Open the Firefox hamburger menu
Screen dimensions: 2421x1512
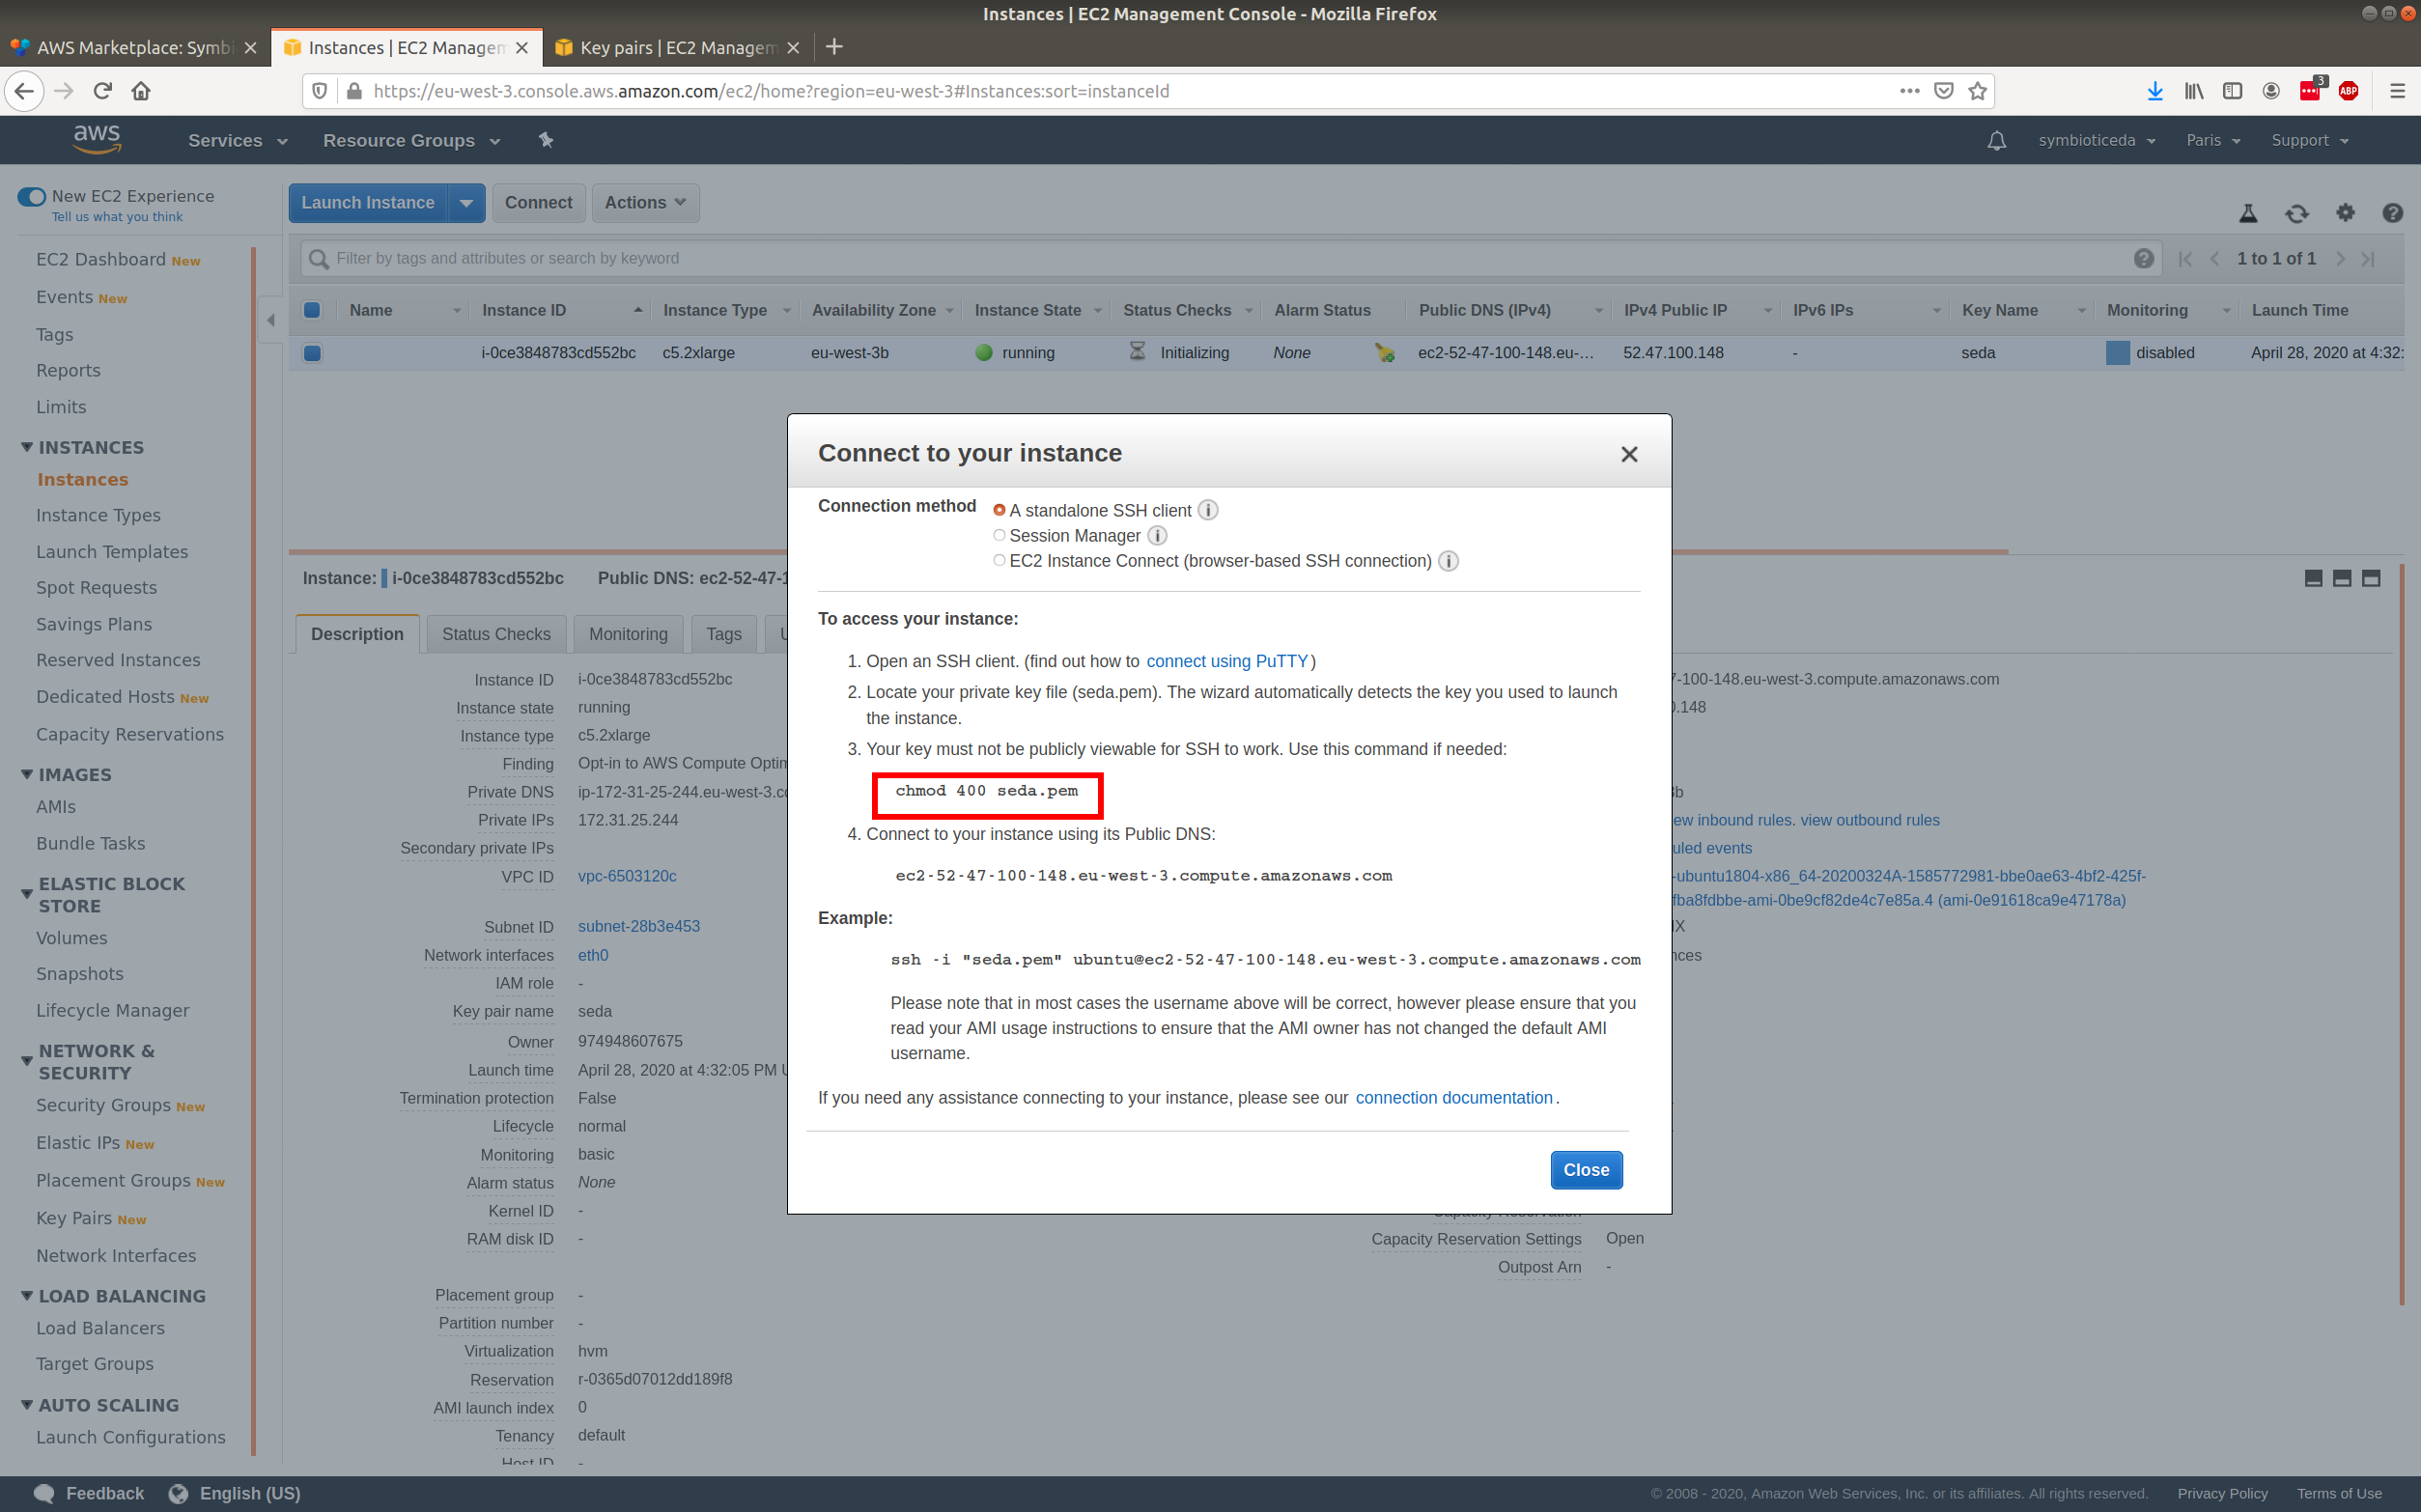pos(2397,91)
